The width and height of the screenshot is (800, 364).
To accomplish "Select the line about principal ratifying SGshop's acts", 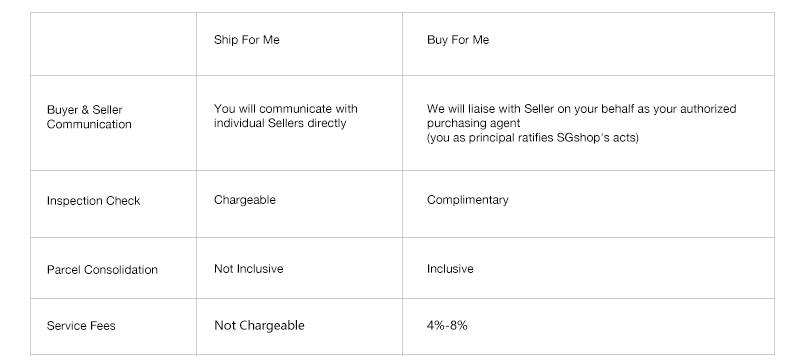I will point(533,137).
